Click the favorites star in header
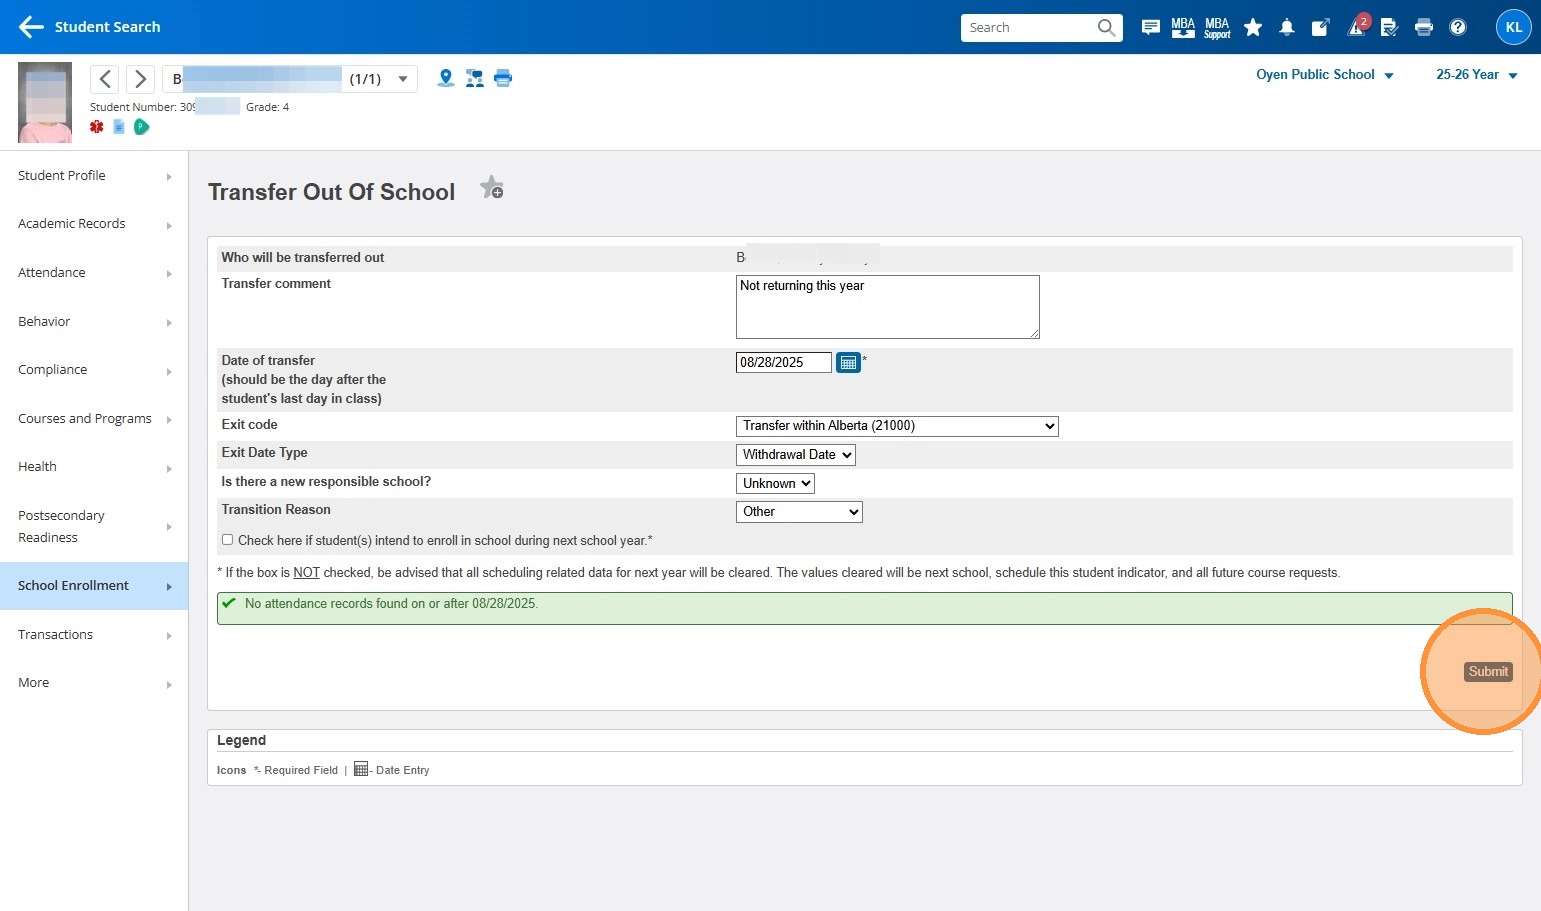 pos(1253,28)
